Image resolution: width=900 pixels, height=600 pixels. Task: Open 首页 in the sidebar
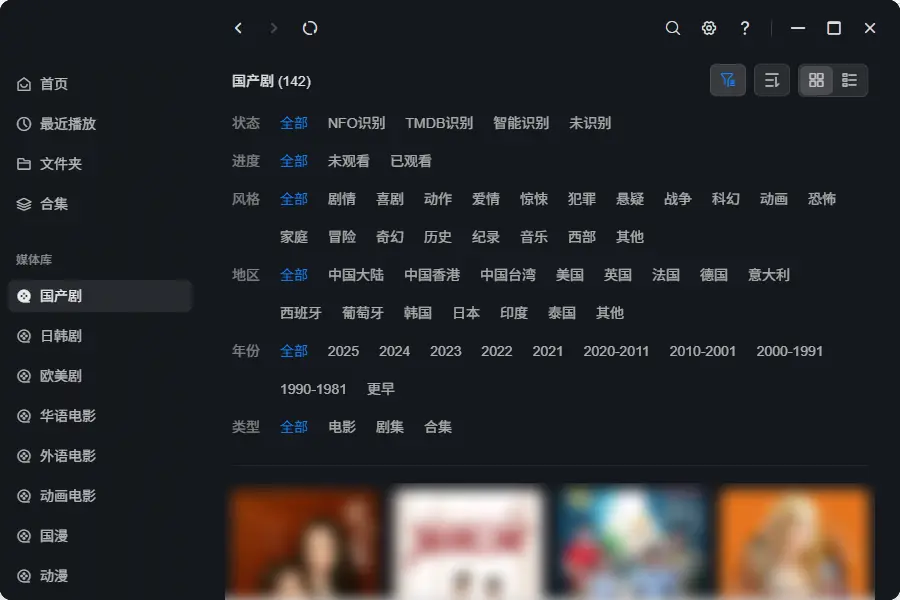pyautogui.click(x=54, y=84)
